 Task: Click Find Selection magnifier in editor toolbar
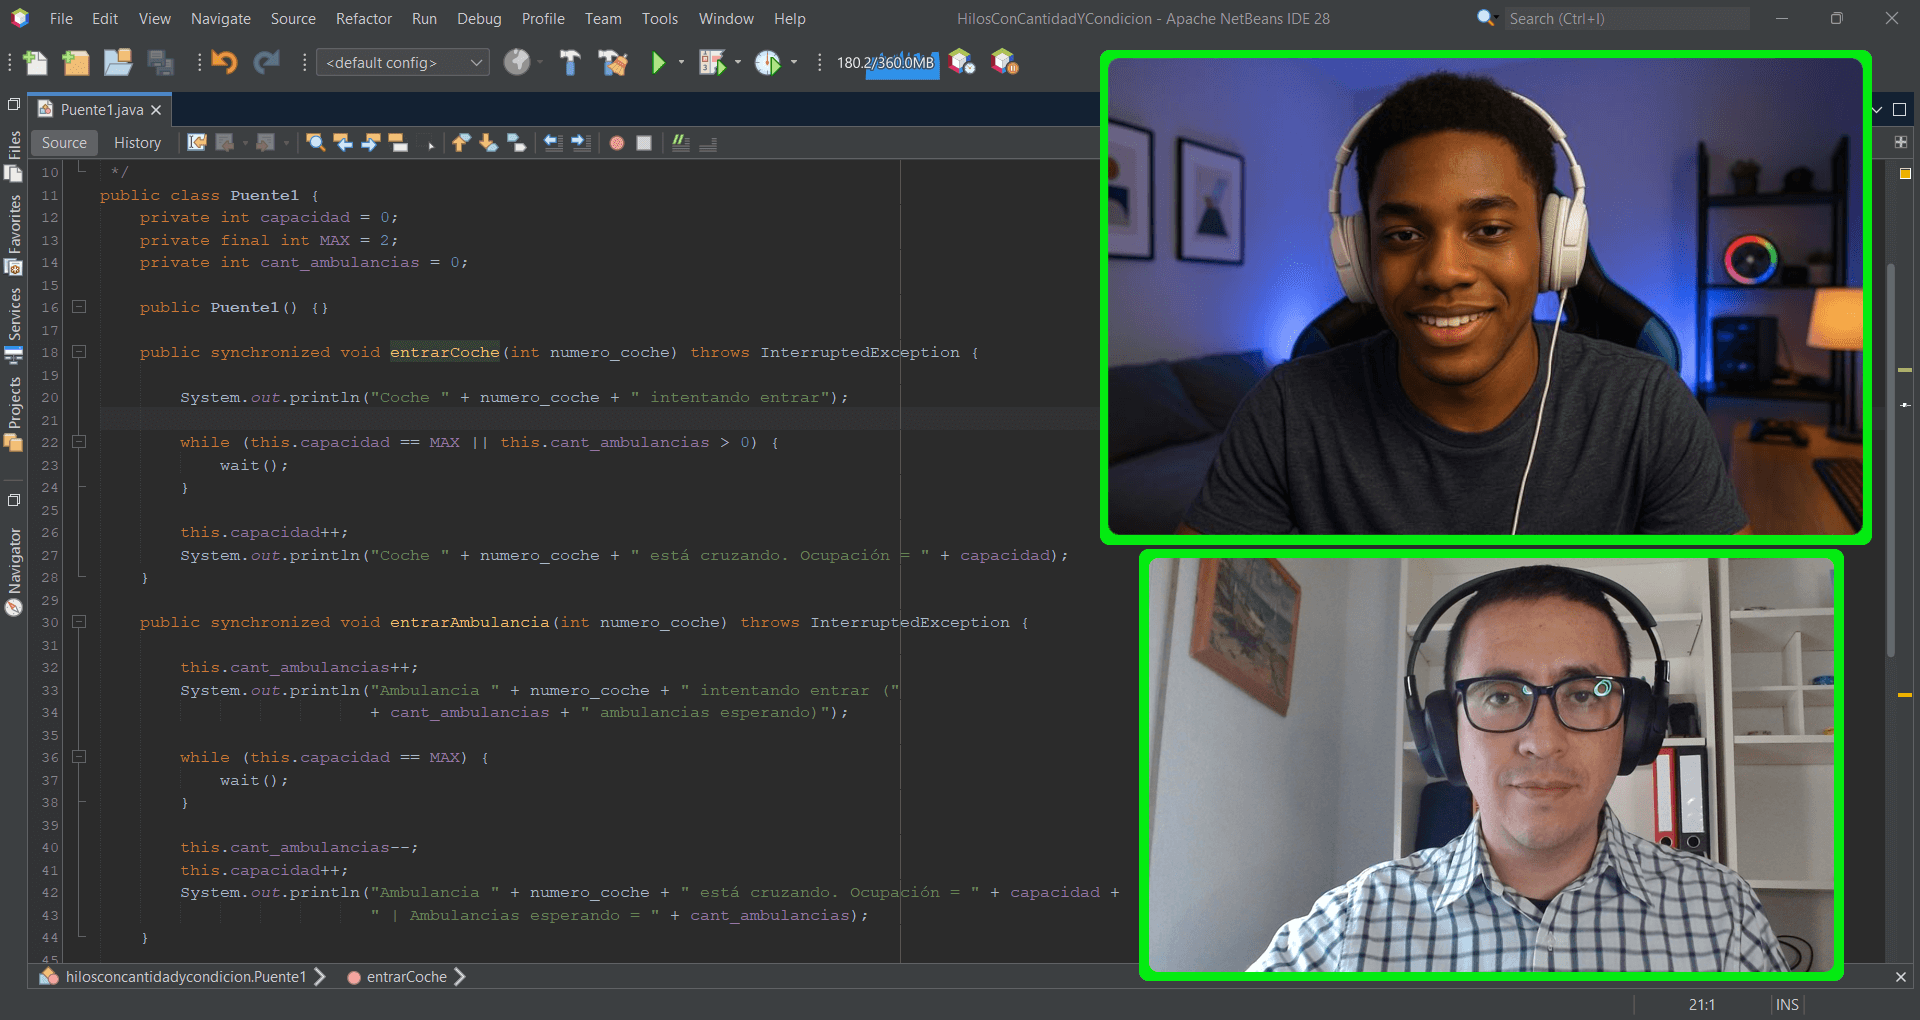click(x=315, y=143)
